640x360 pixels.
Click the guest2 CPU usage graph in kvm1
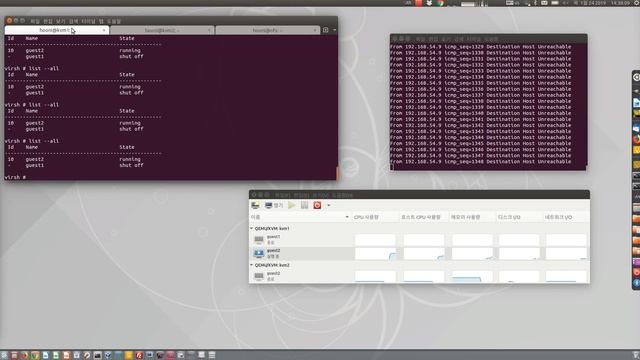coord(375,254)
